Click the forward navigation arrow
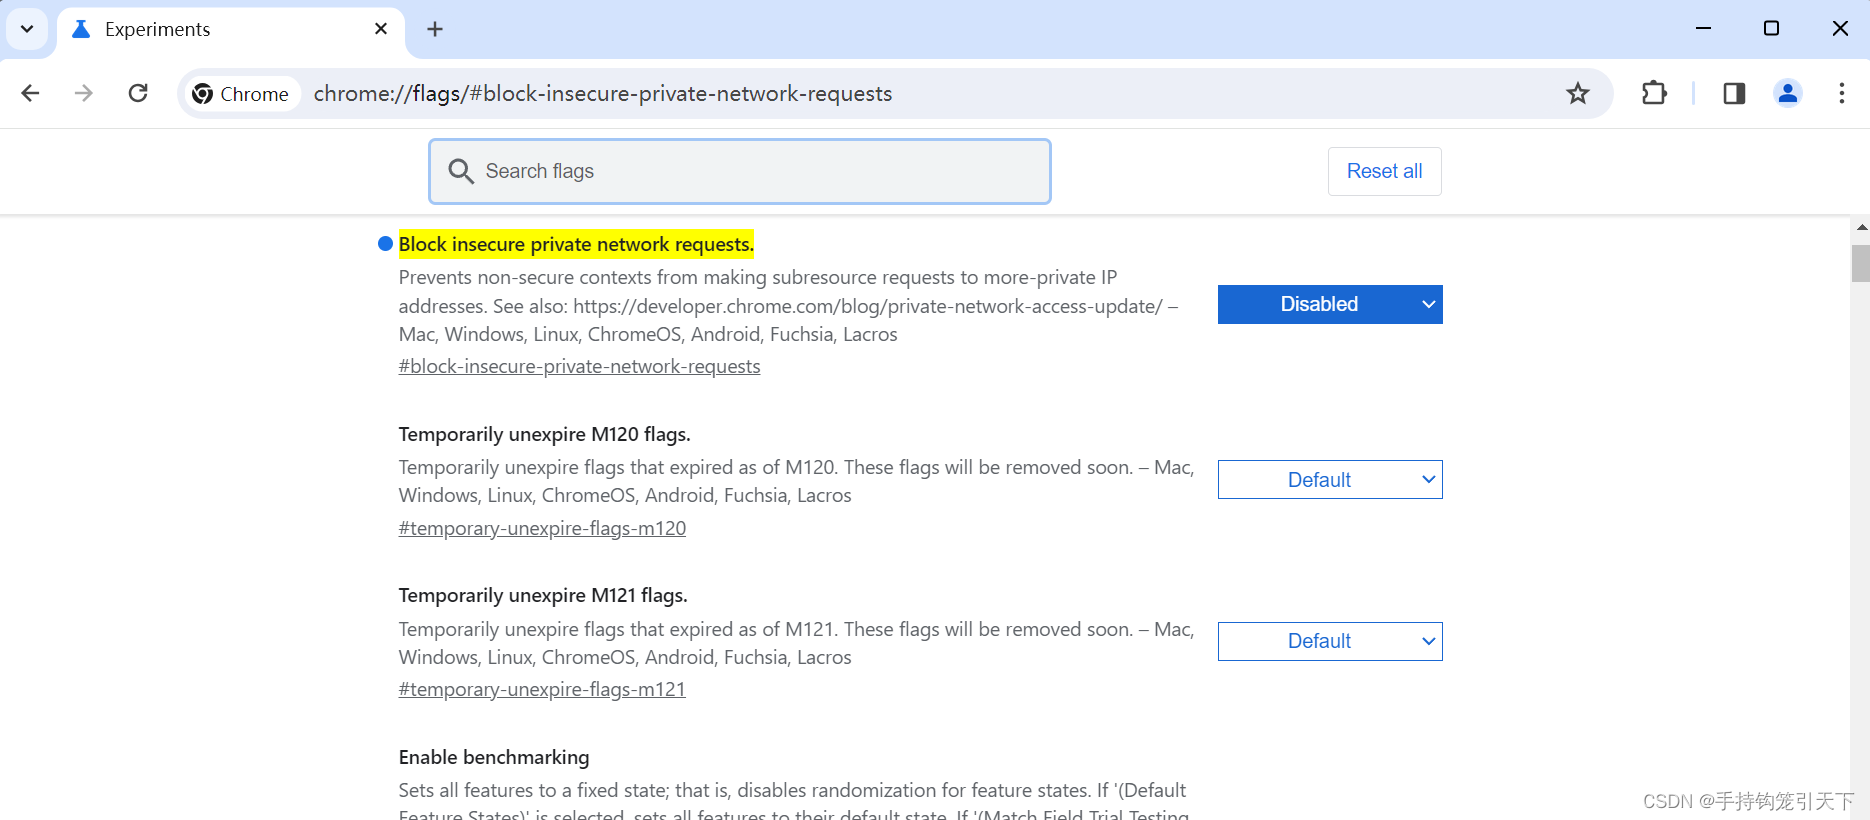Image resolution: width=1870 pixels, height=820 pixels. point(84,93)
